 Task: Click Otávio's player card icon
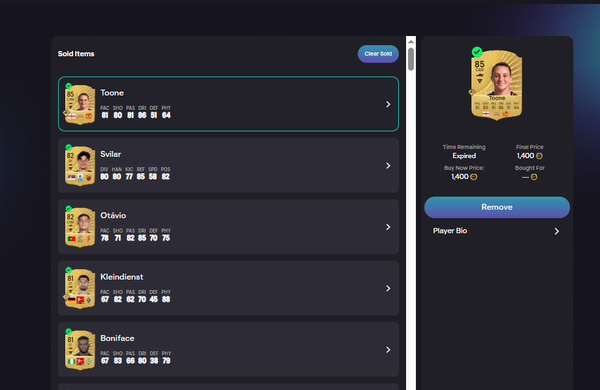pyautogui.click(x=80, y=227)
